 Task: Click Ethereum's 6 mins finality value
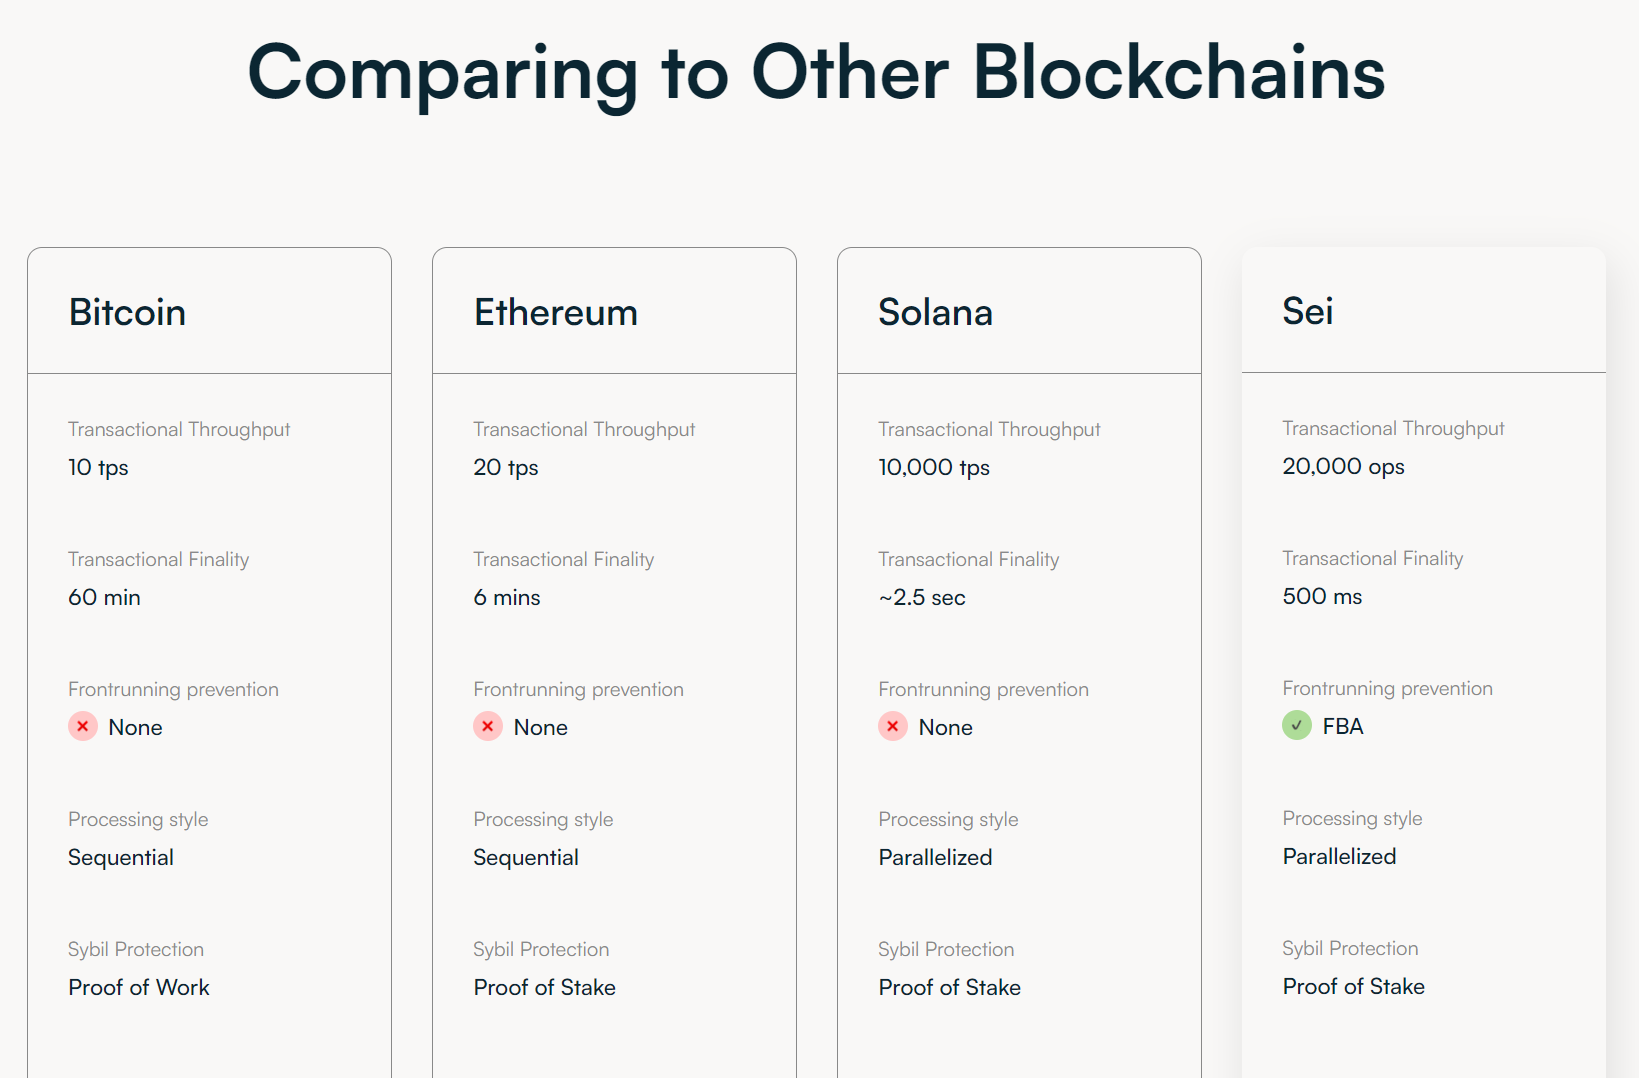(x=507, y=597)
